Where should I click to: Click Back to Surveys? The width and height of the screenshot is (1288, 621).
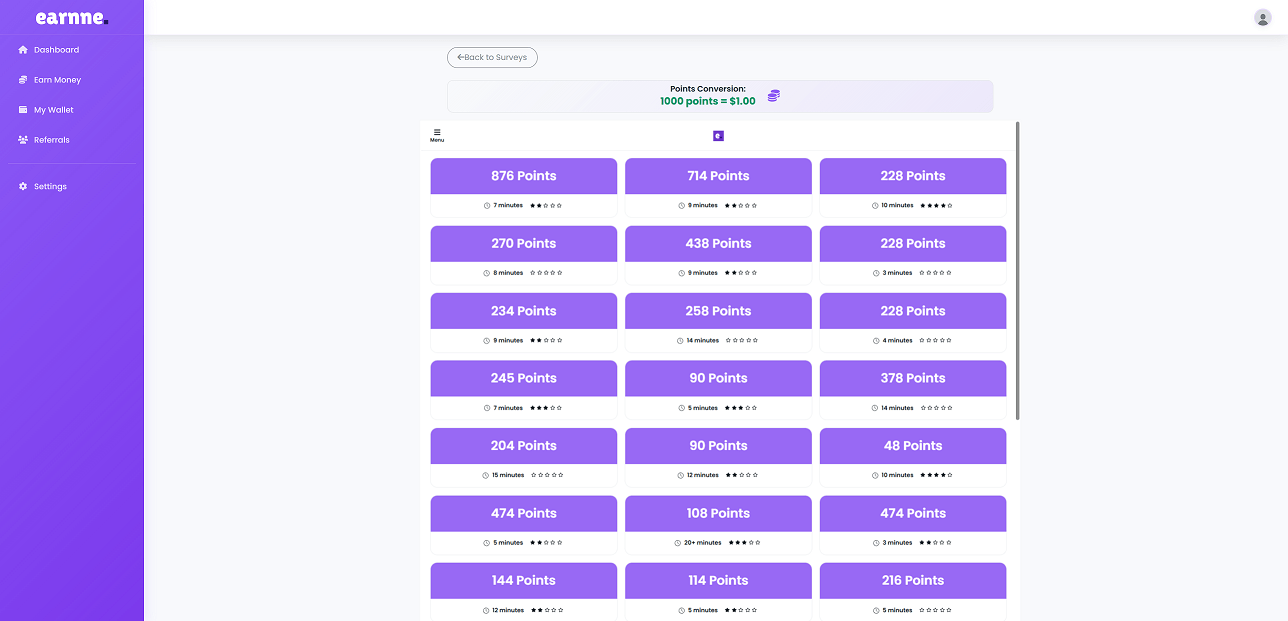click(x=492, y=57)
